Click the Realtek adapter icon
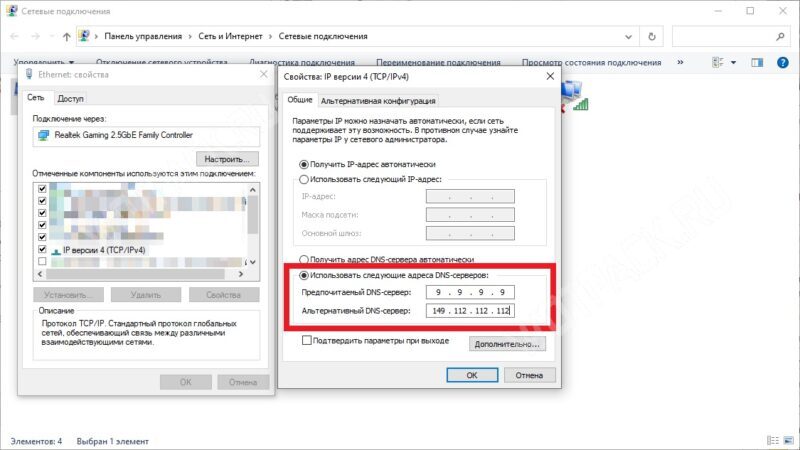 click(43, 135)
